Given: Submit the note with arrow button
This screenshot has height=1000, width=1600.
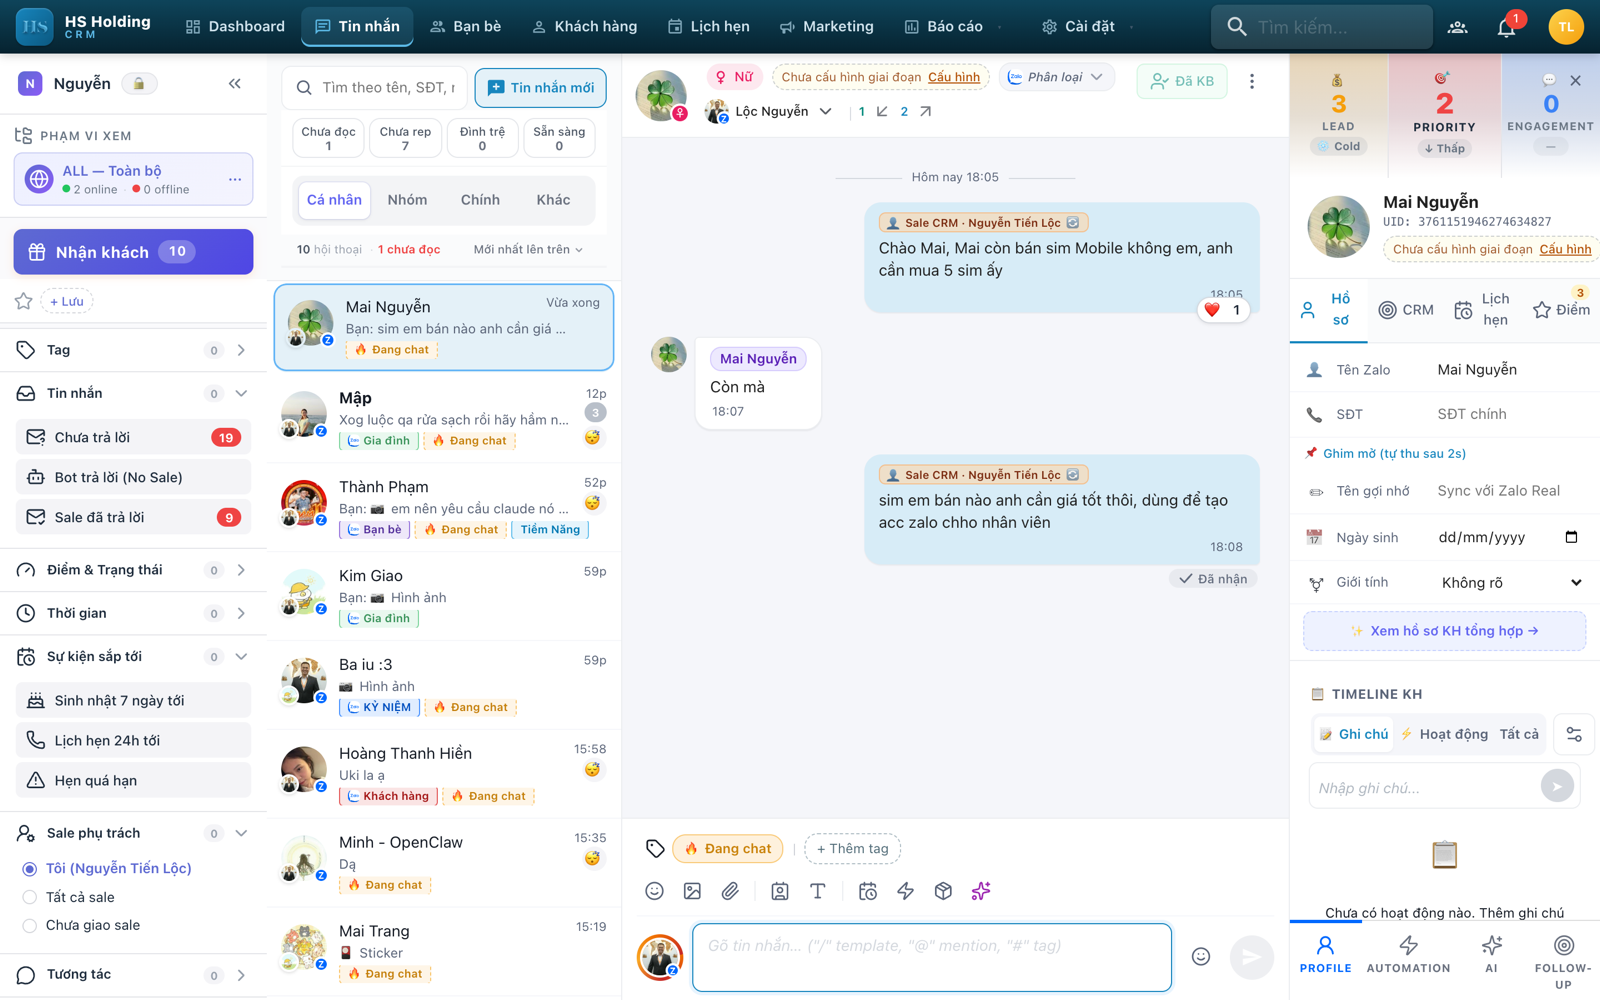Looking at the screenshot, I should pos(1557,787).
